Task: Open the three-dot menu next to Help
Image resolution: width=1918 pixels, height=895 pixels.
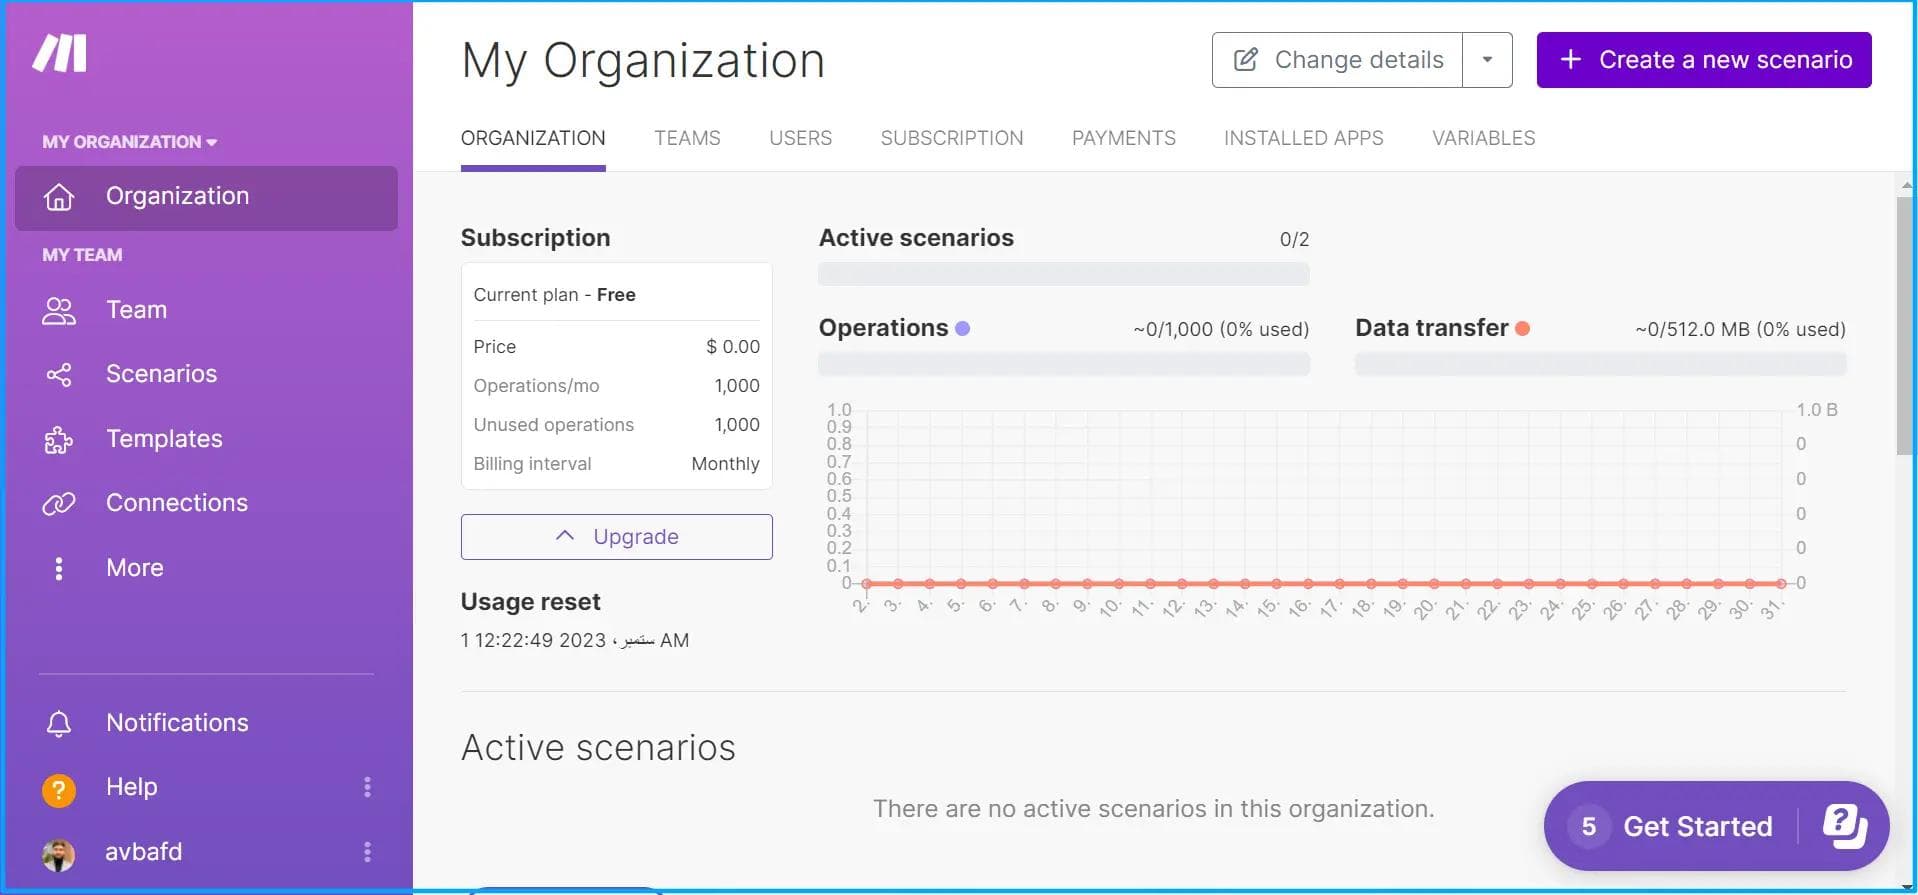Action: (x=367, y=788)
